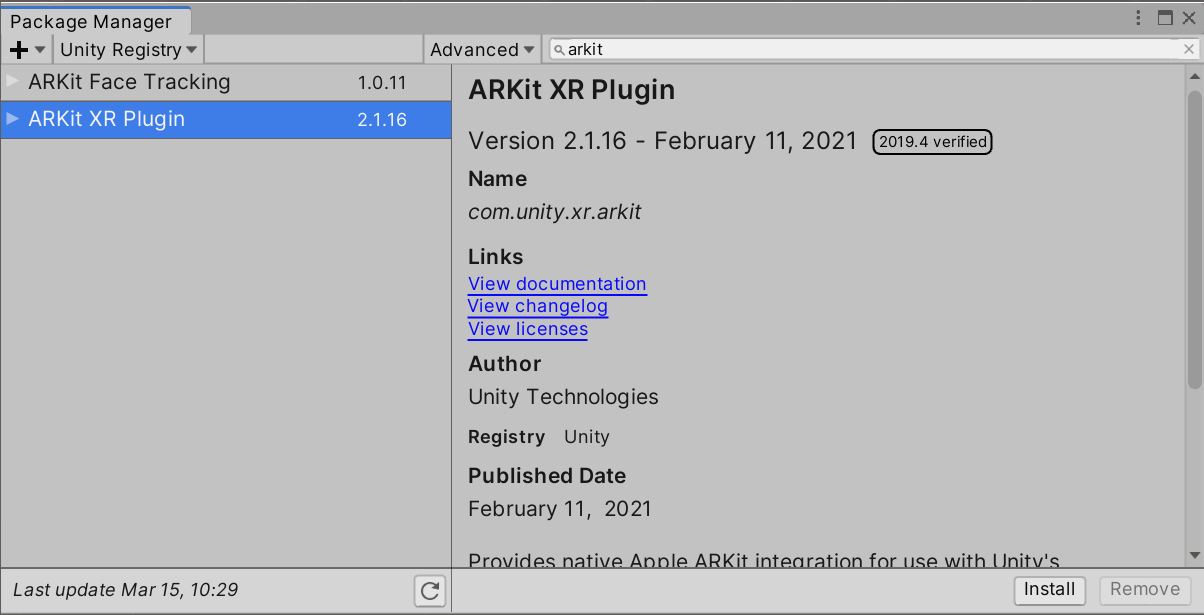
Task: Click the details panel vertical scrollbar
Action: [x=1194, y=240]
